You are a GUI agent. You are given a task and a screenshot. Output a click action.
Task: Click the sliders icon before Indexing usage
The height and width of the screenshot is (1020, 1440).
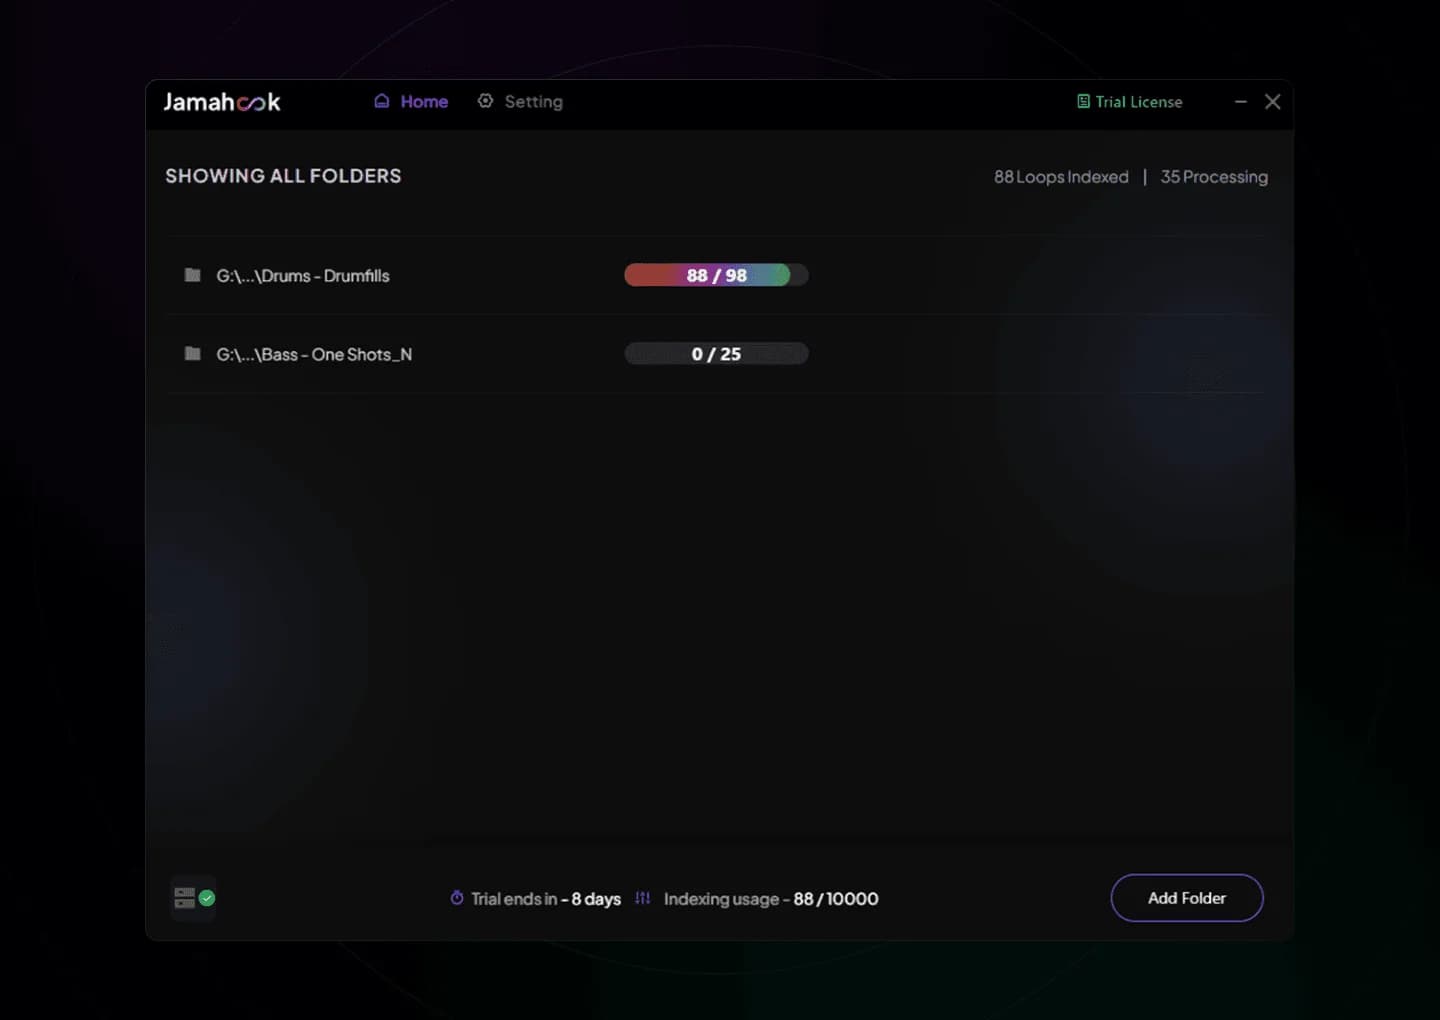click(642, 898)
